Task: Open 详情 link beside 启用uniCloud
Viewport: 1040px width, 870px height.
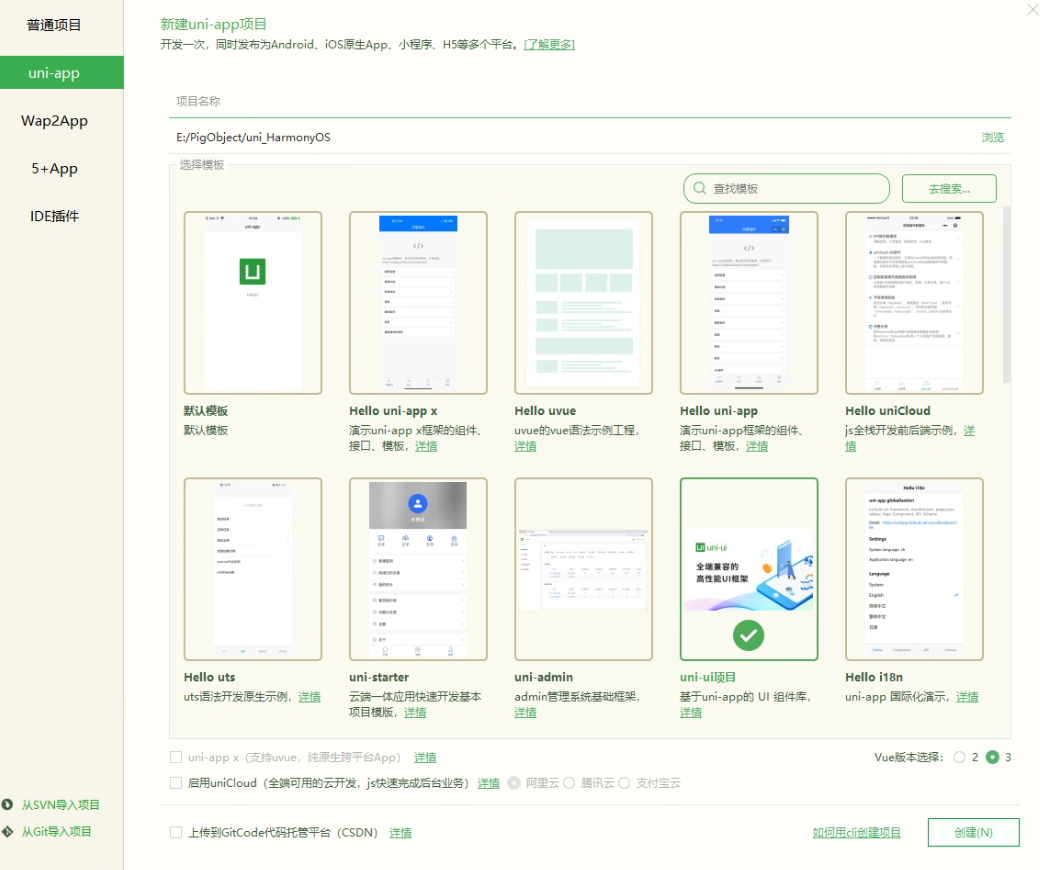Action: point(489,783)
